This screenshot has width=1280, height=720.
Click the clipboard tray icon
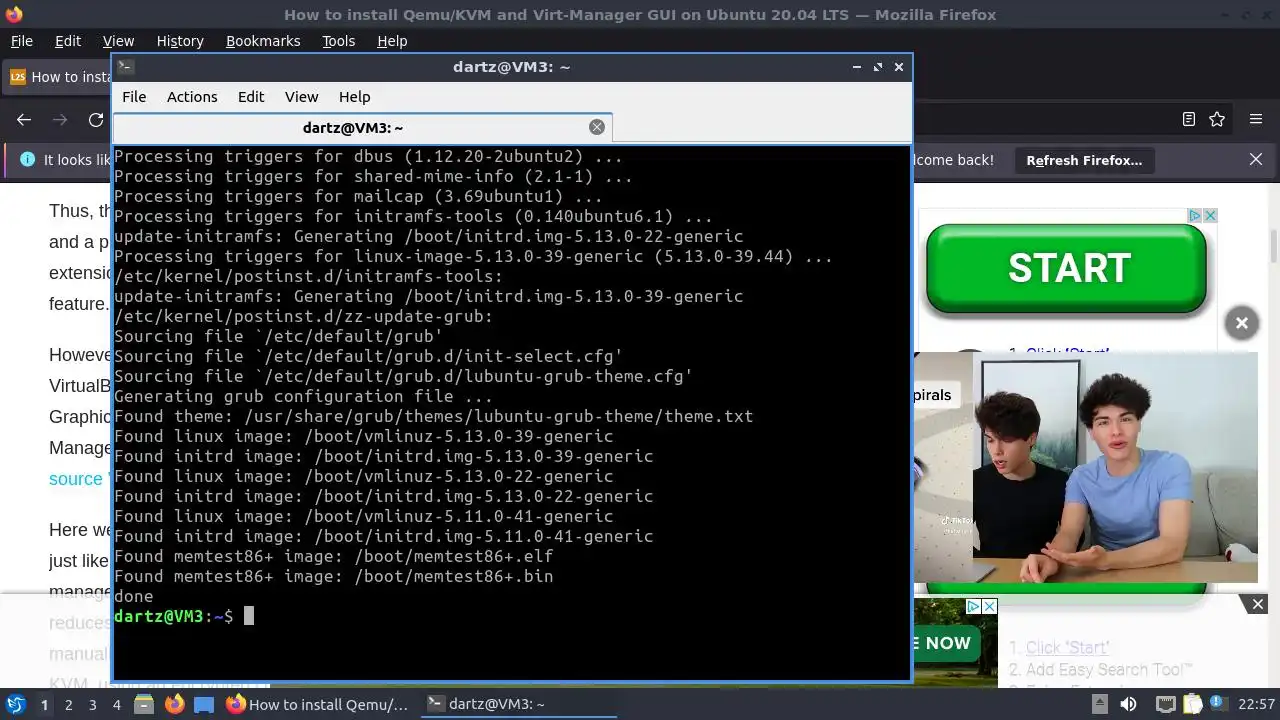pyautogui.click(x=1191, y=704)
